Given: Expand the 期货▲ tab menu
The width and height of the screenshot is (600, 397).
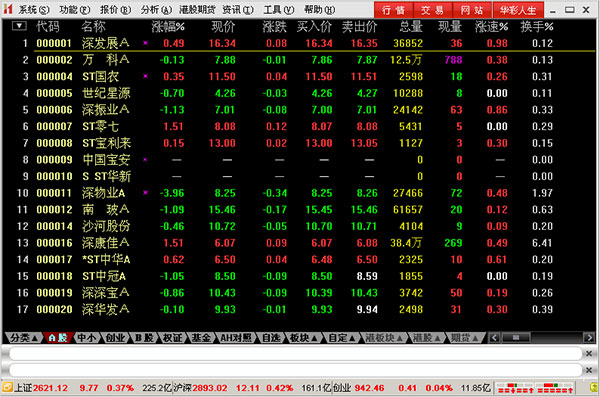Looking at the screenshot, I should tap(464, 338).
